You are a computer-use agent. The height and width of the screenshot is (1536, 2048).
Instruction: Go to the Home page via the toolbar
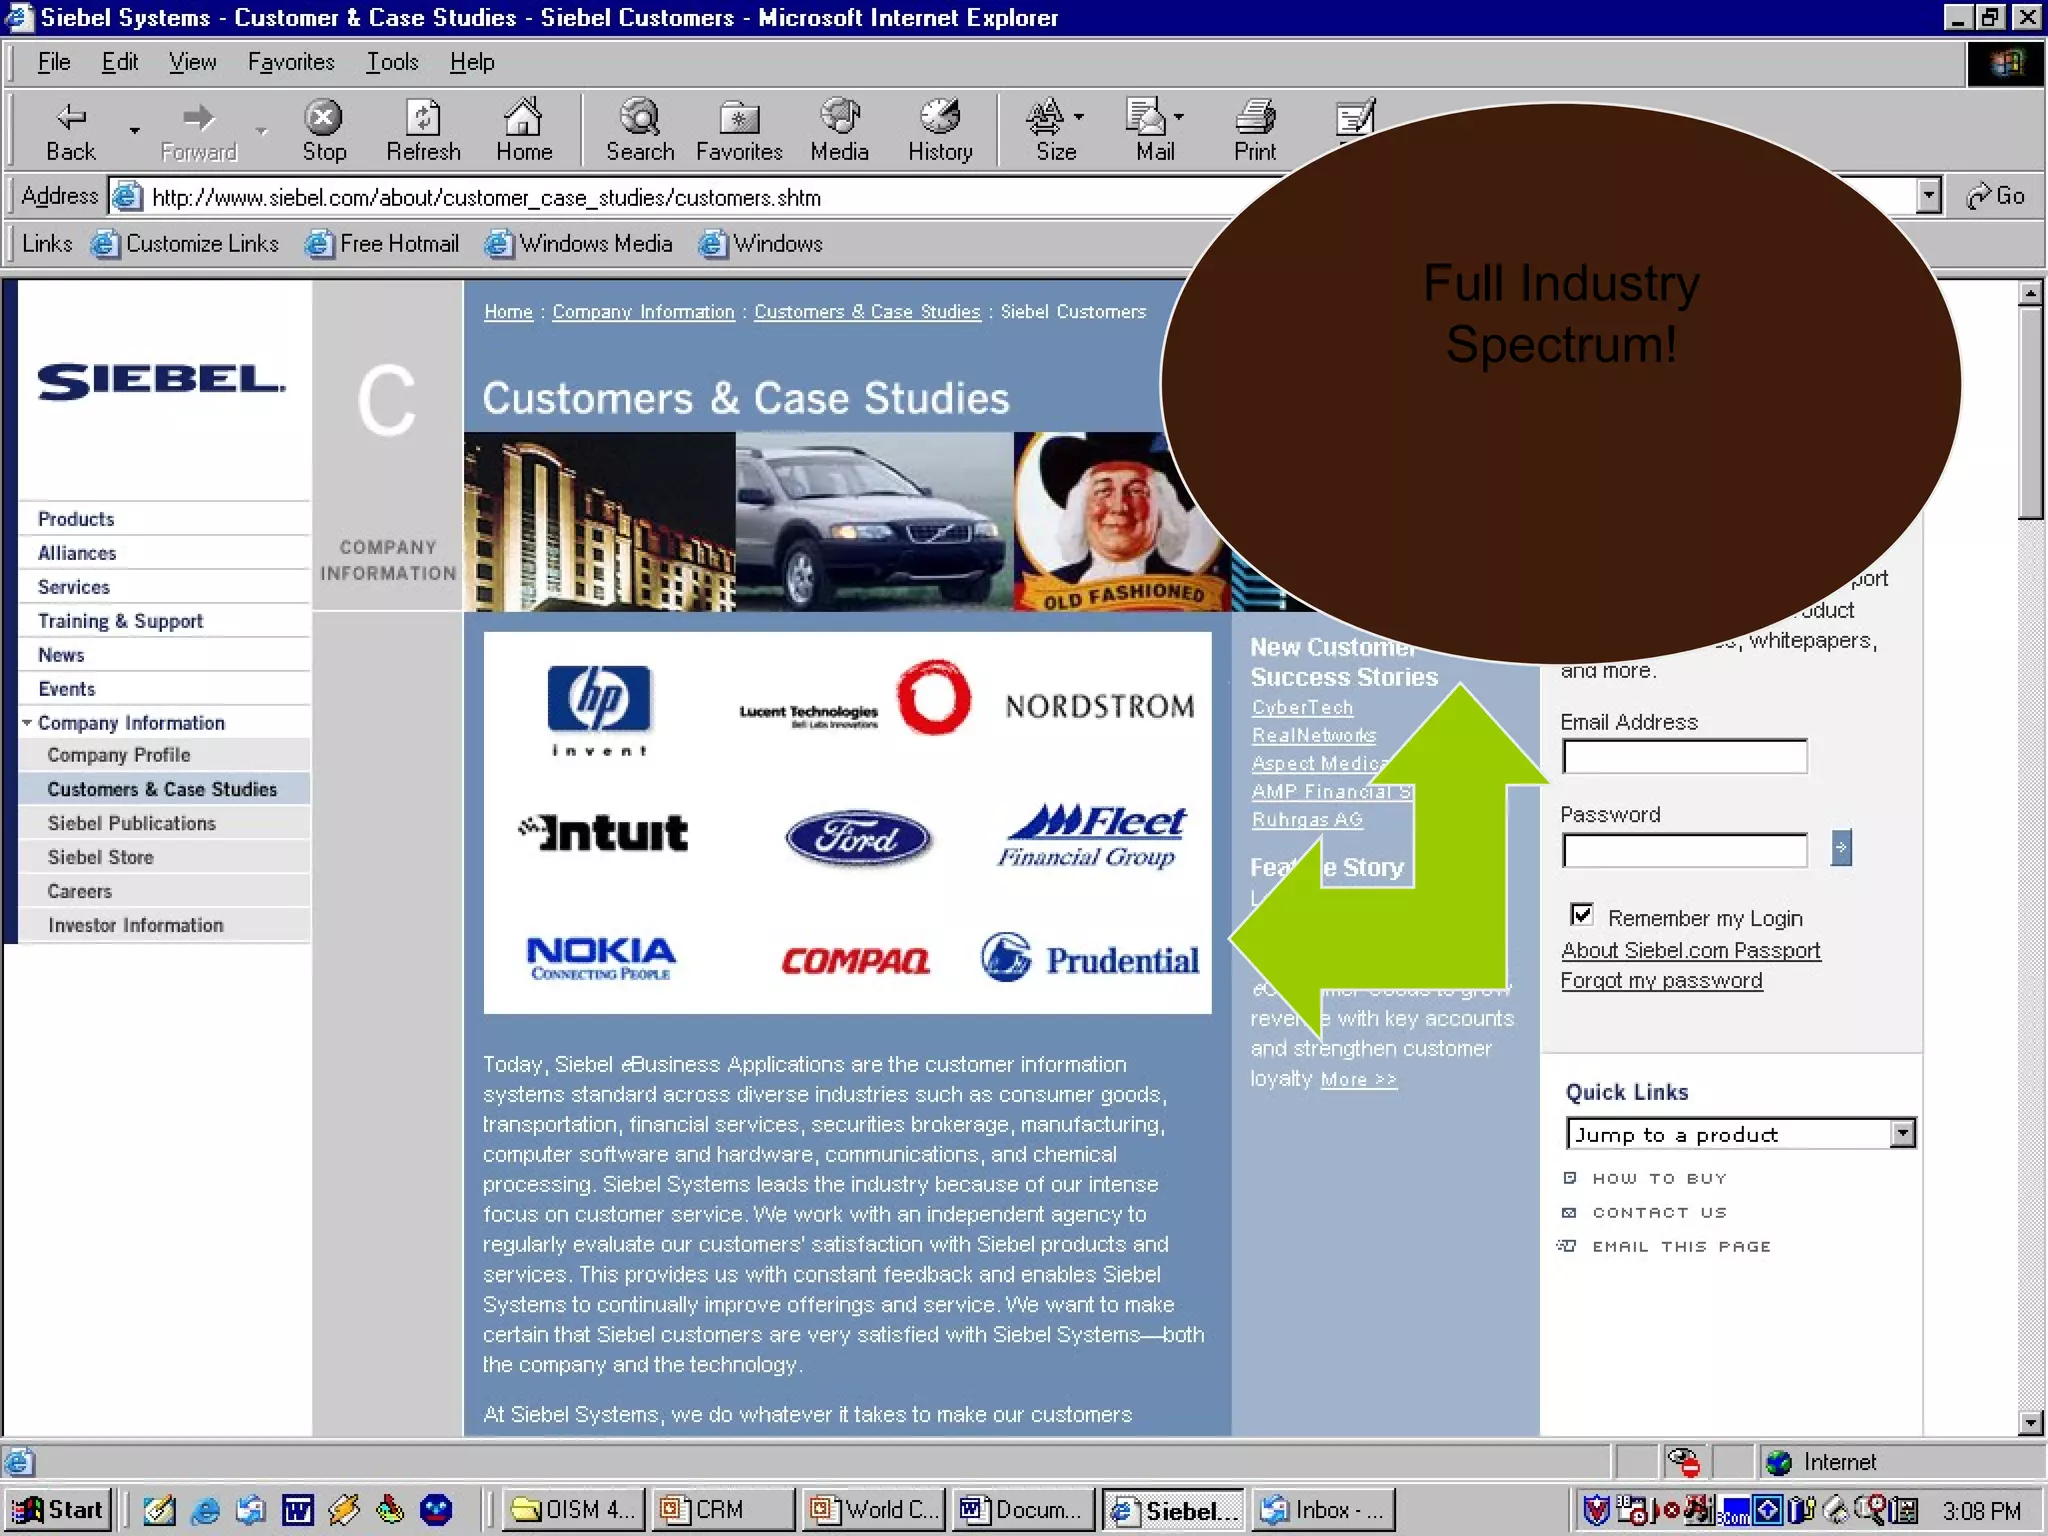(x=524, y=132)
